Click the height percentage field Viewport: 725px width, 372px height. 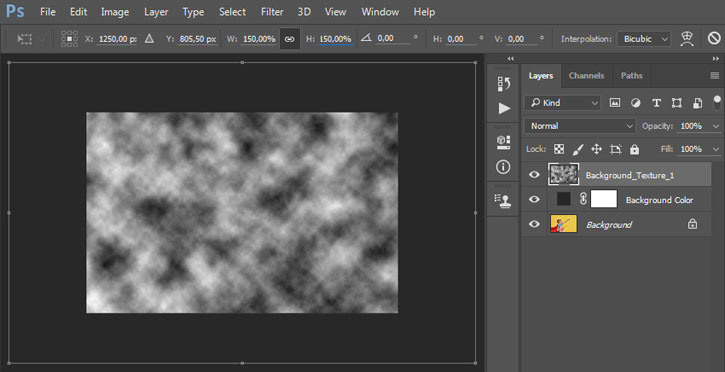(x=336, y=39)
